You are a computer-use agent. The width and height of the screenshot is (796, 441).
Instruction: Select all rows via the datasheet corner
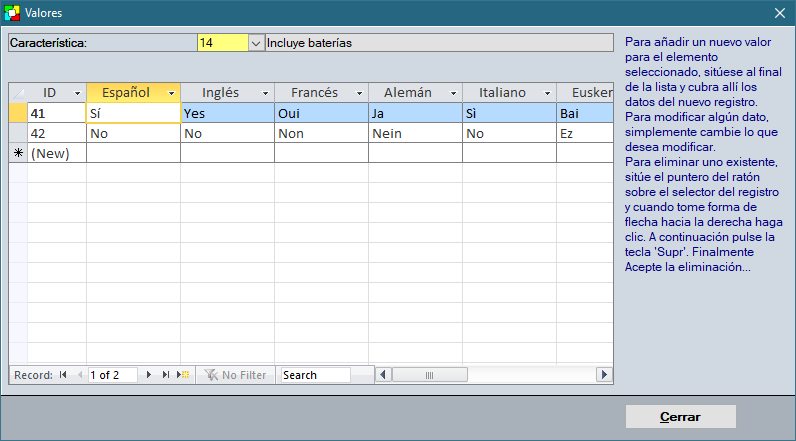[18, 93]
